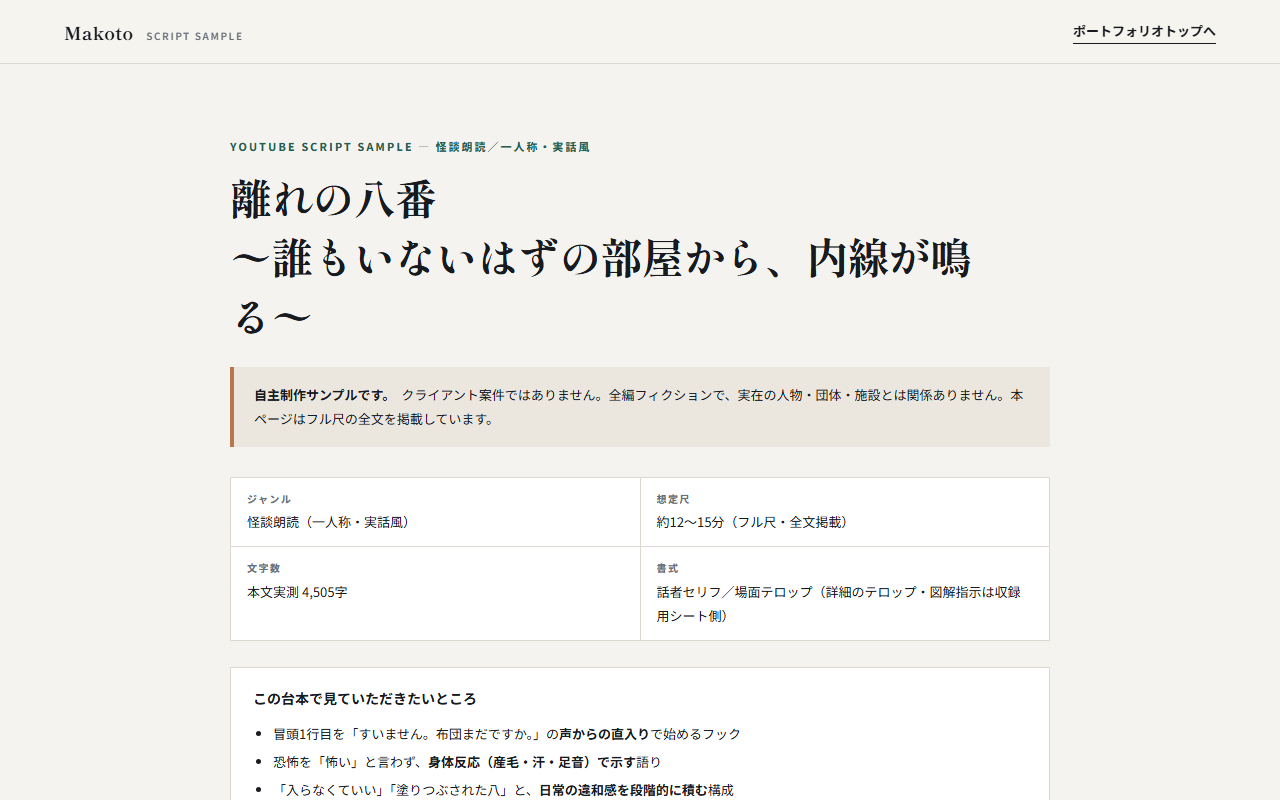This screenshot has width=1280, height=800.
Task: Click the 書式 label
Action: coord(667,568)
